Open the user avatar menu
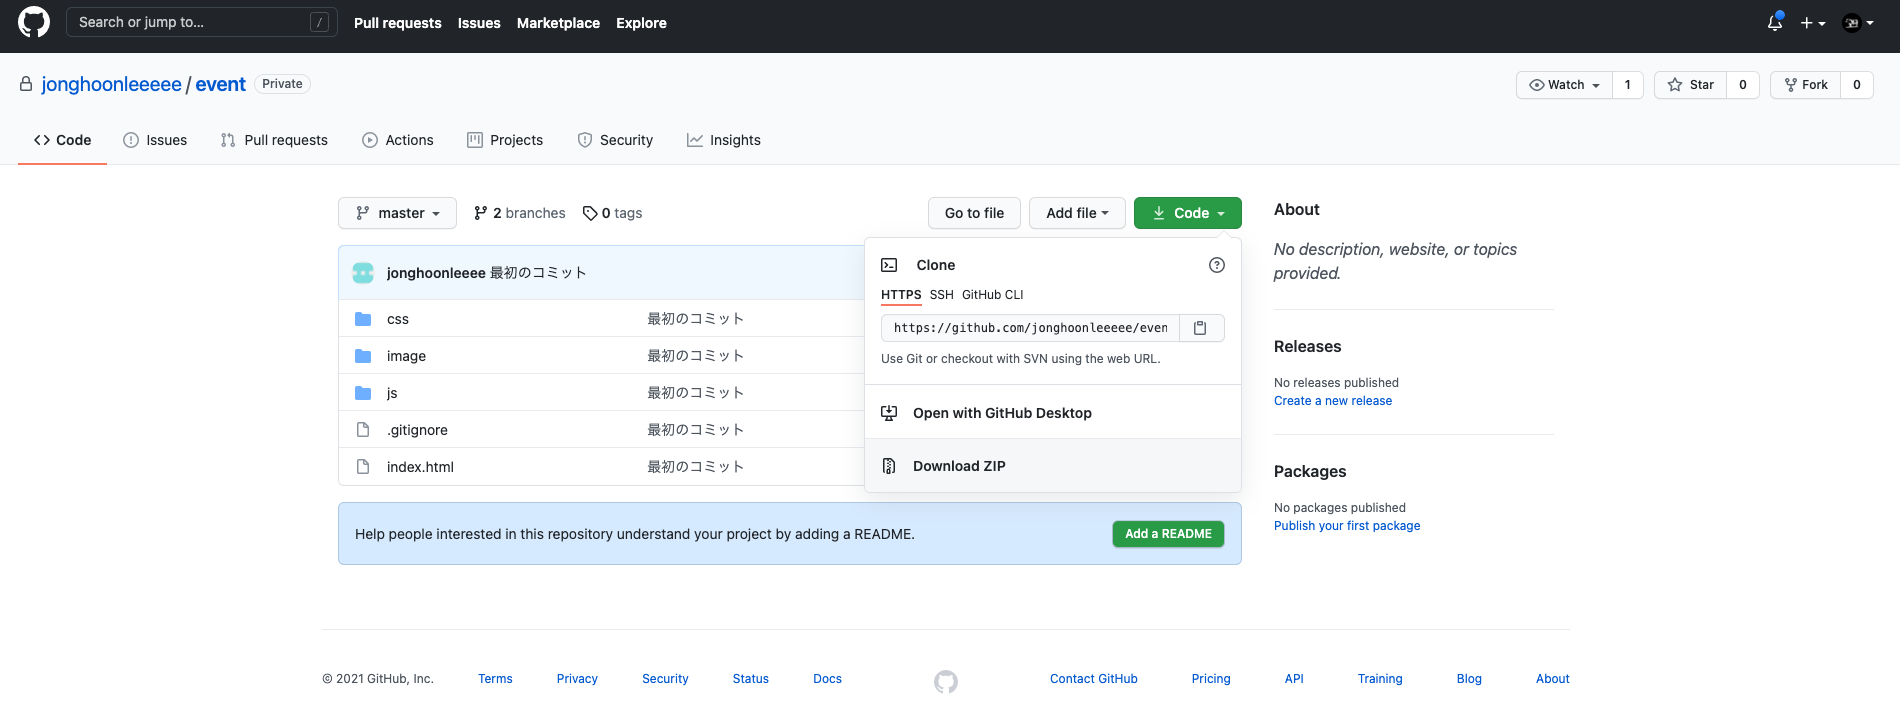Screen dimensions: 1900x704 (1858, 23)
